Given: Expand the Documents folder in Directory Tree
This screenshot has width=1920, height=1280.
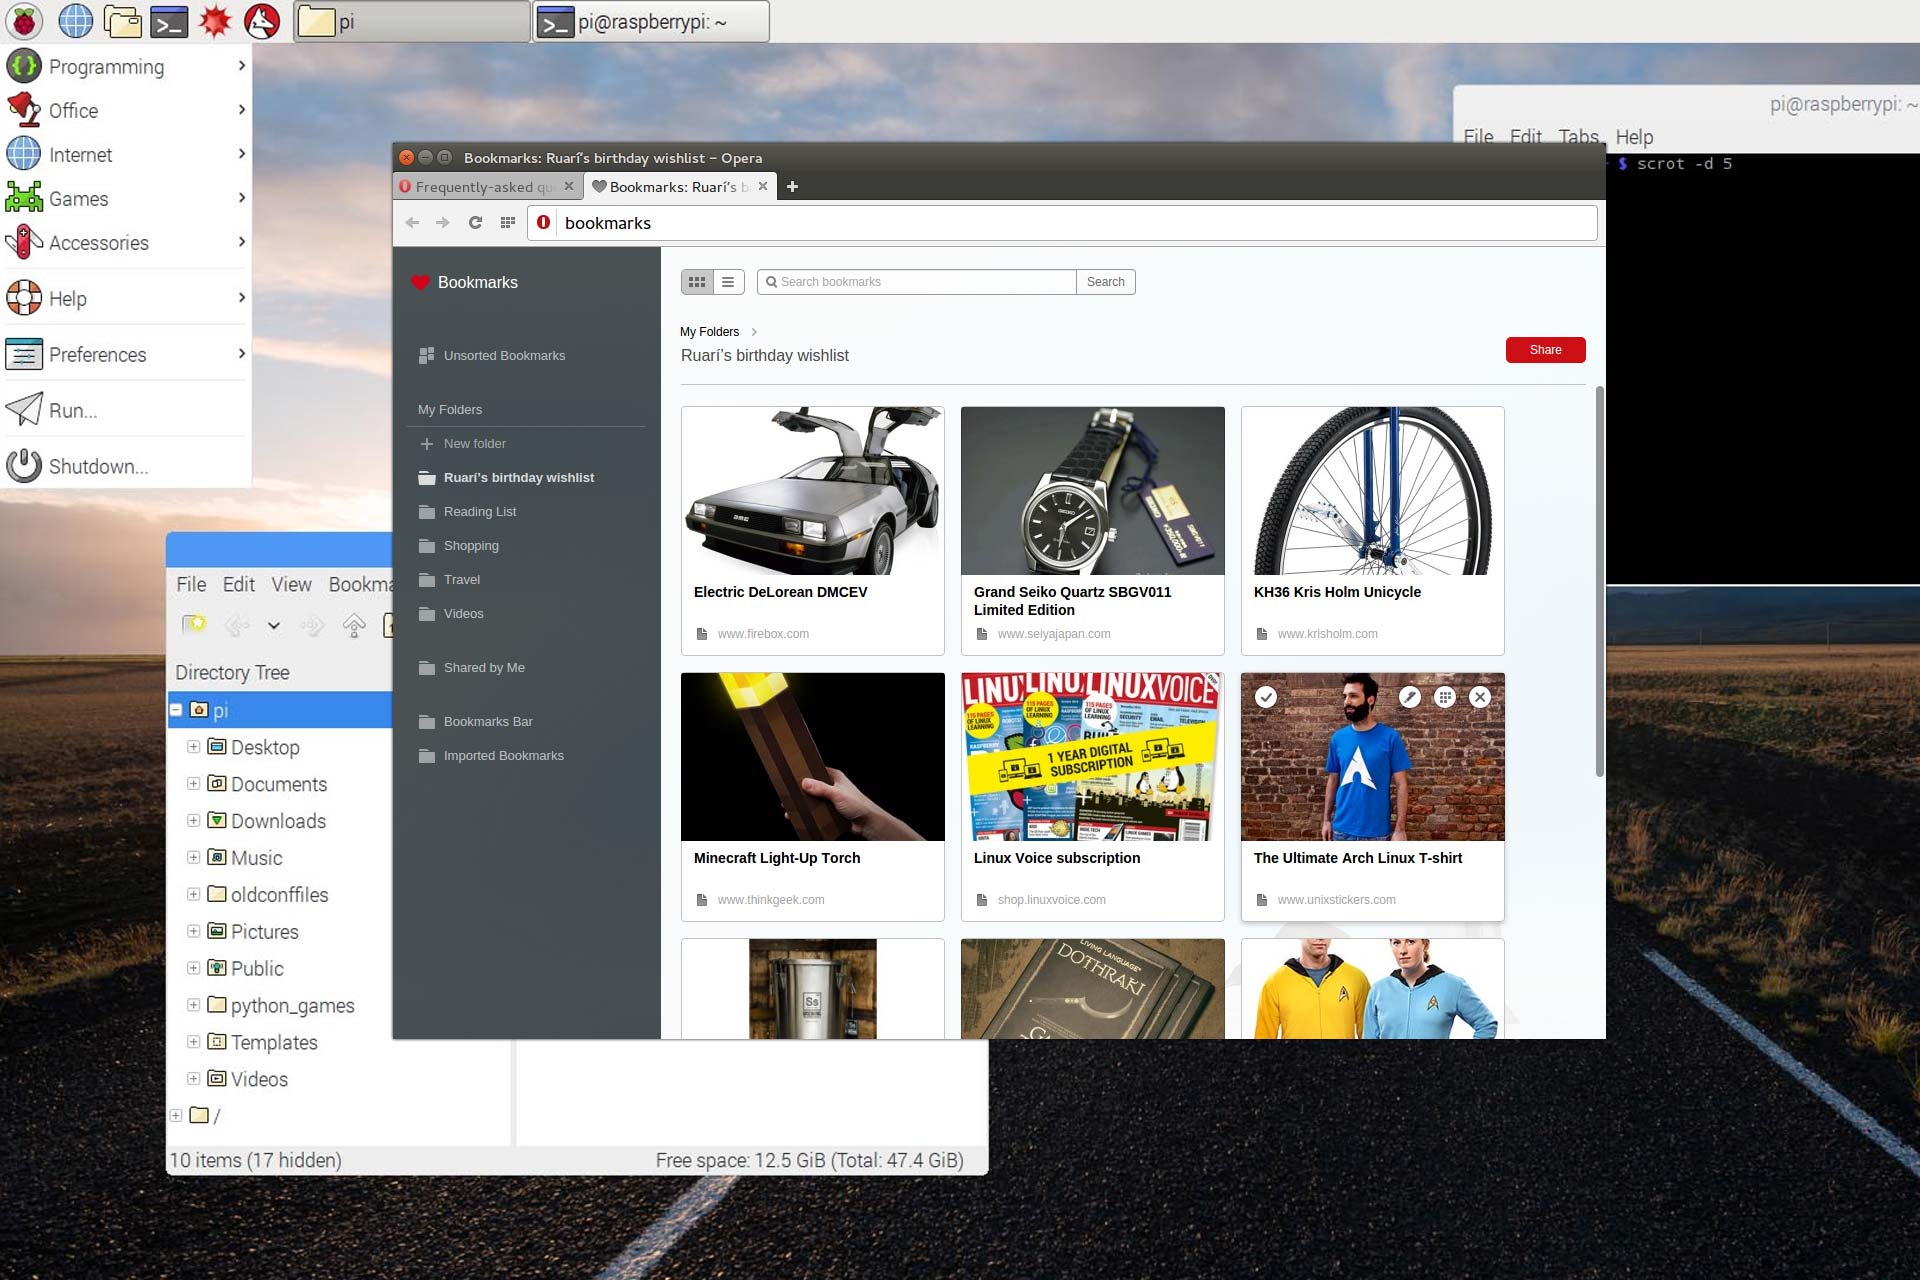Looking at the screenshot, I should click(193, 784).
